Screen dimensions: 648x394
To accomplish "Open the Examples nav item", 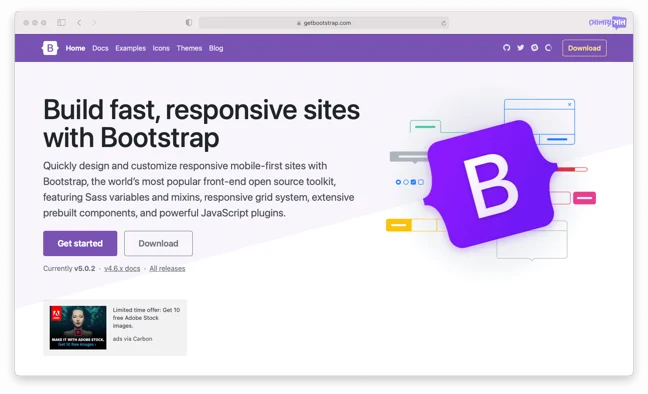I will (x=131, y=48).
